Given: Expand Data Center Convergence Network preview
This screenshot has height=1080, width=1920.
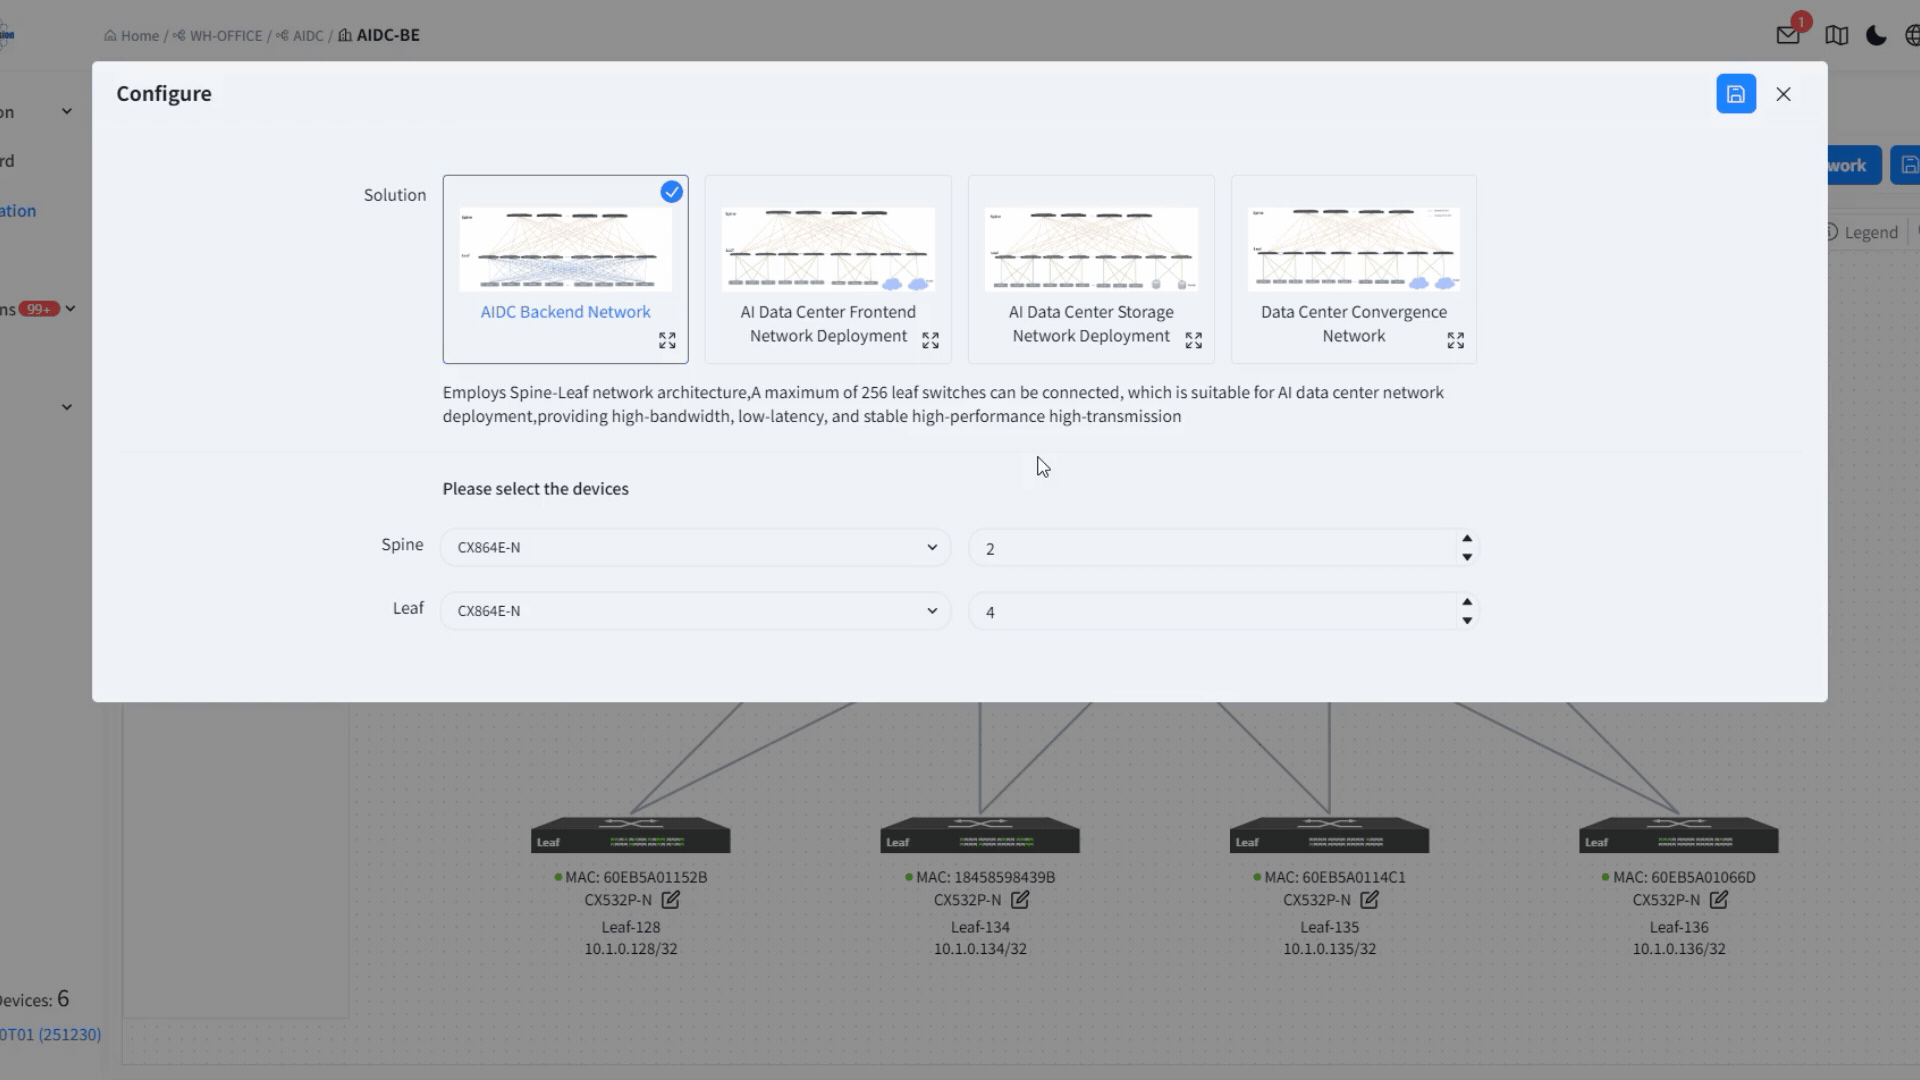Looking at the screenshot, I should tap(1455, 341).
